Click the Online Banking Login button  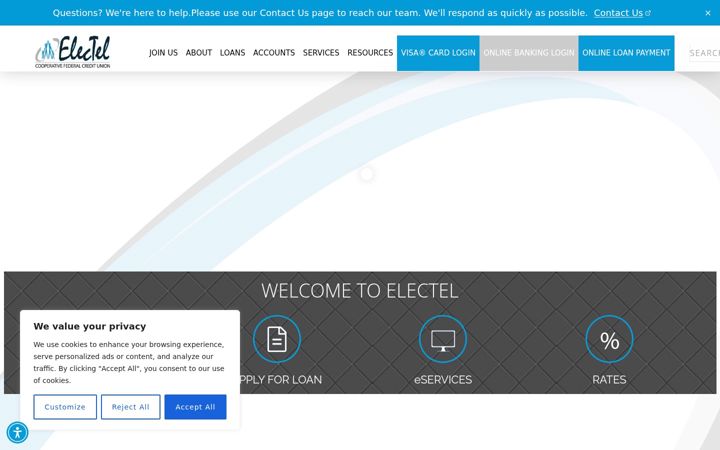click(529, 53)
